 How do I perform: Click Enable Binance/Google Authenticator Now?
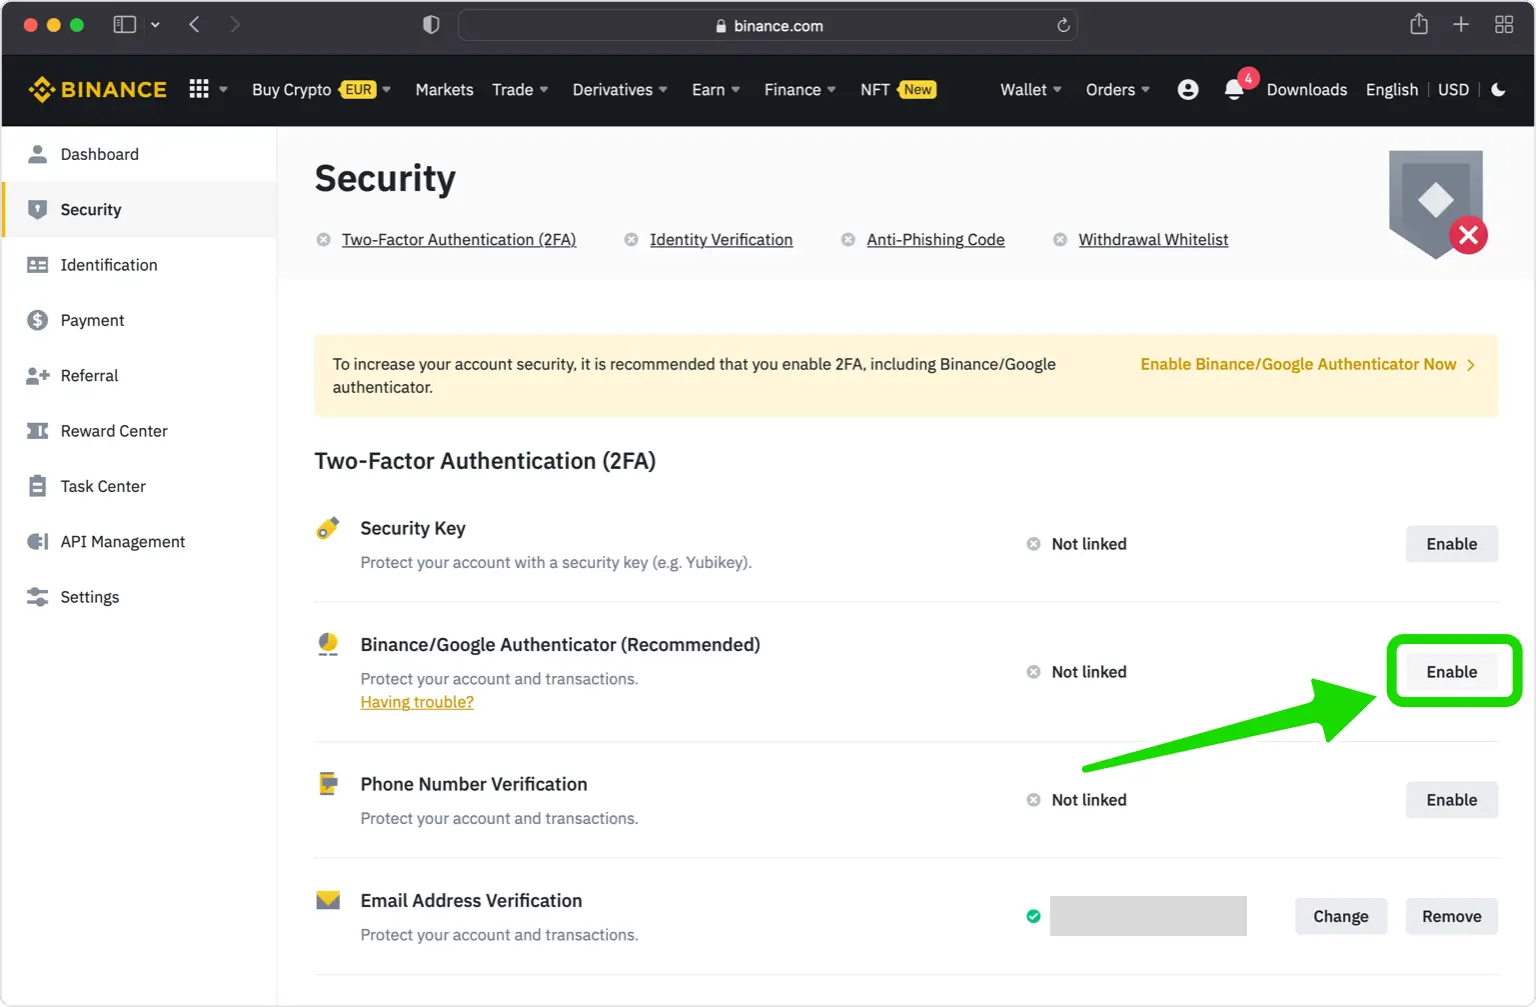pyautogui.click(x=1307, y=365)
